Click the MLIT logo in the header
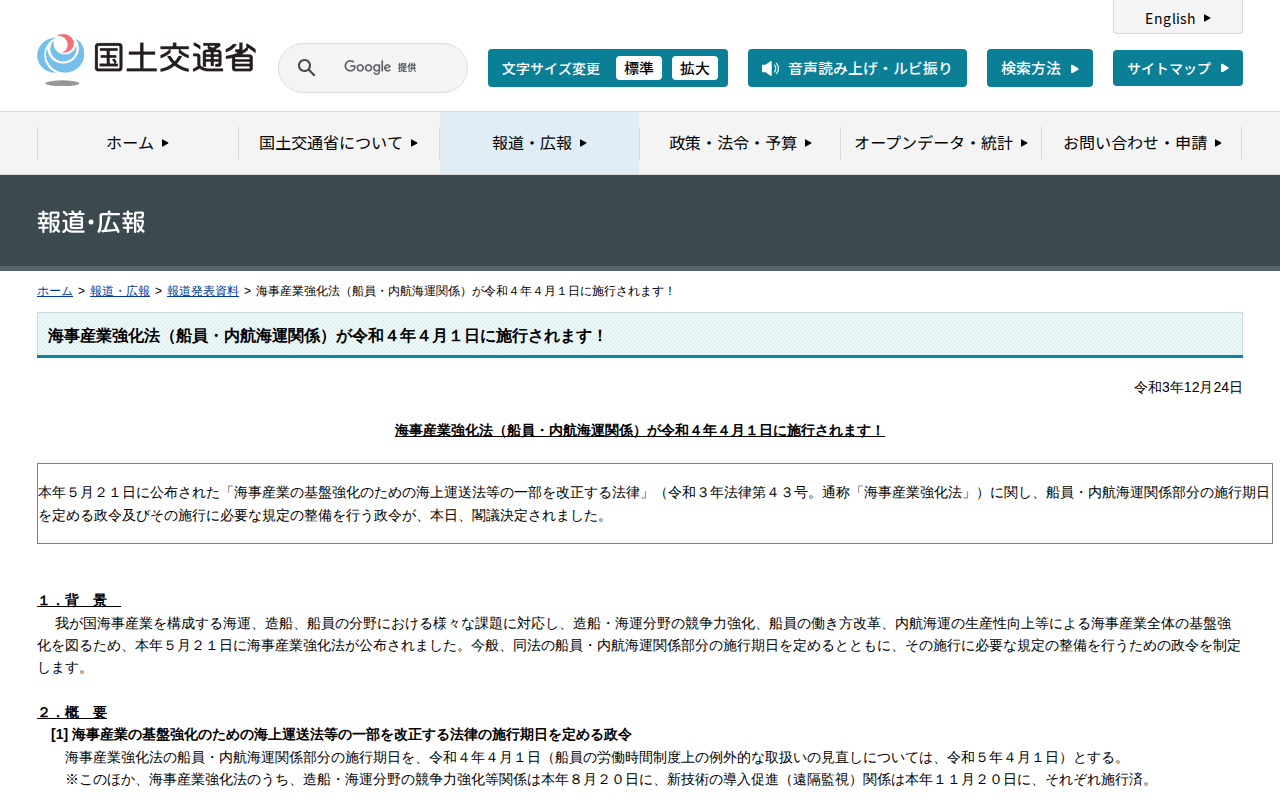Image resolution: width=1280 pixels, height=800 pixels. [146, 59]
